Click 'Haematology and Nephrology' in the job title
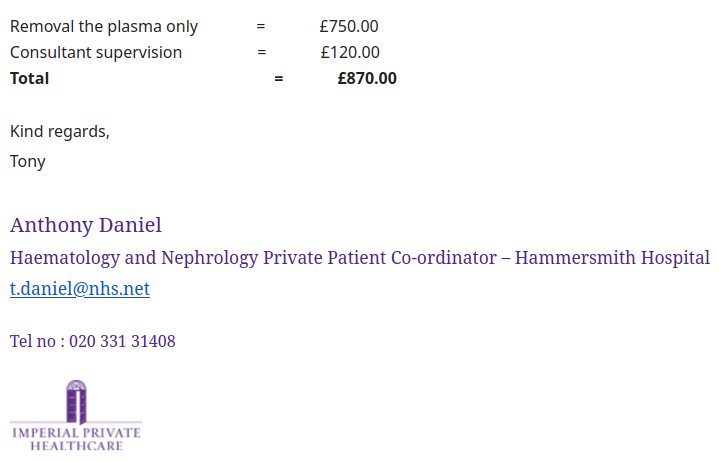 coord(134,258)
